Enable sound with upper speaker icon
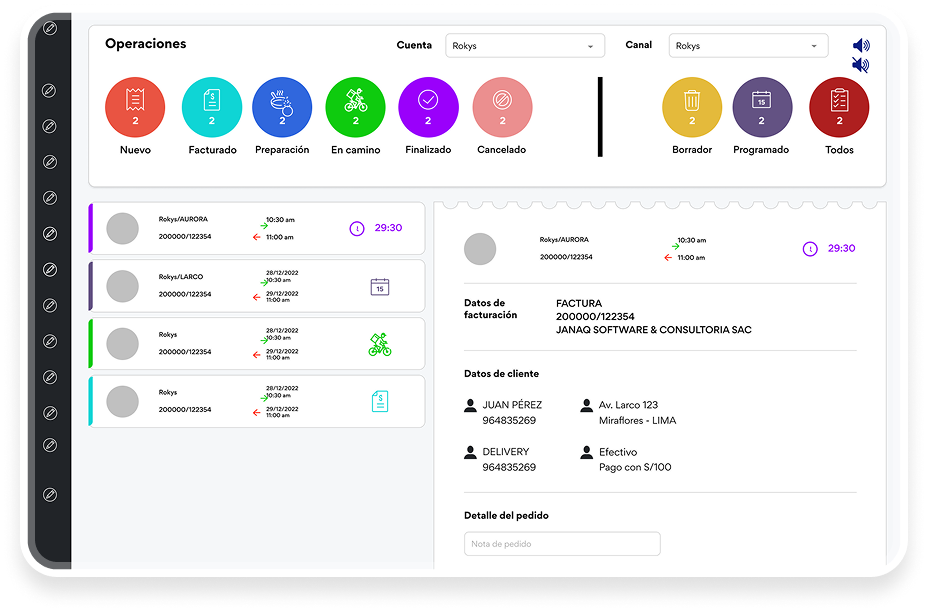Screen dimensions: 928x612 pyautogui.click(x=861, y=46)
